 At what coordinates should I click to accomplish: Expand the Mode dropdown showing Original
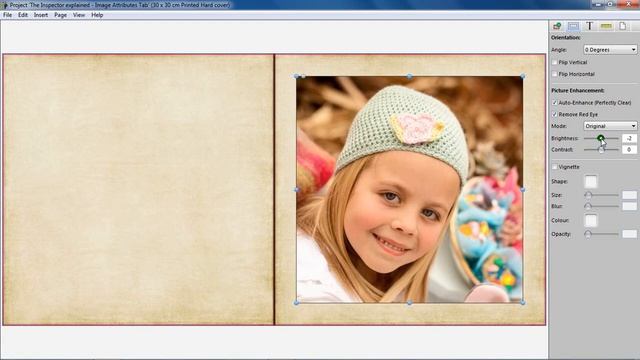610,126
